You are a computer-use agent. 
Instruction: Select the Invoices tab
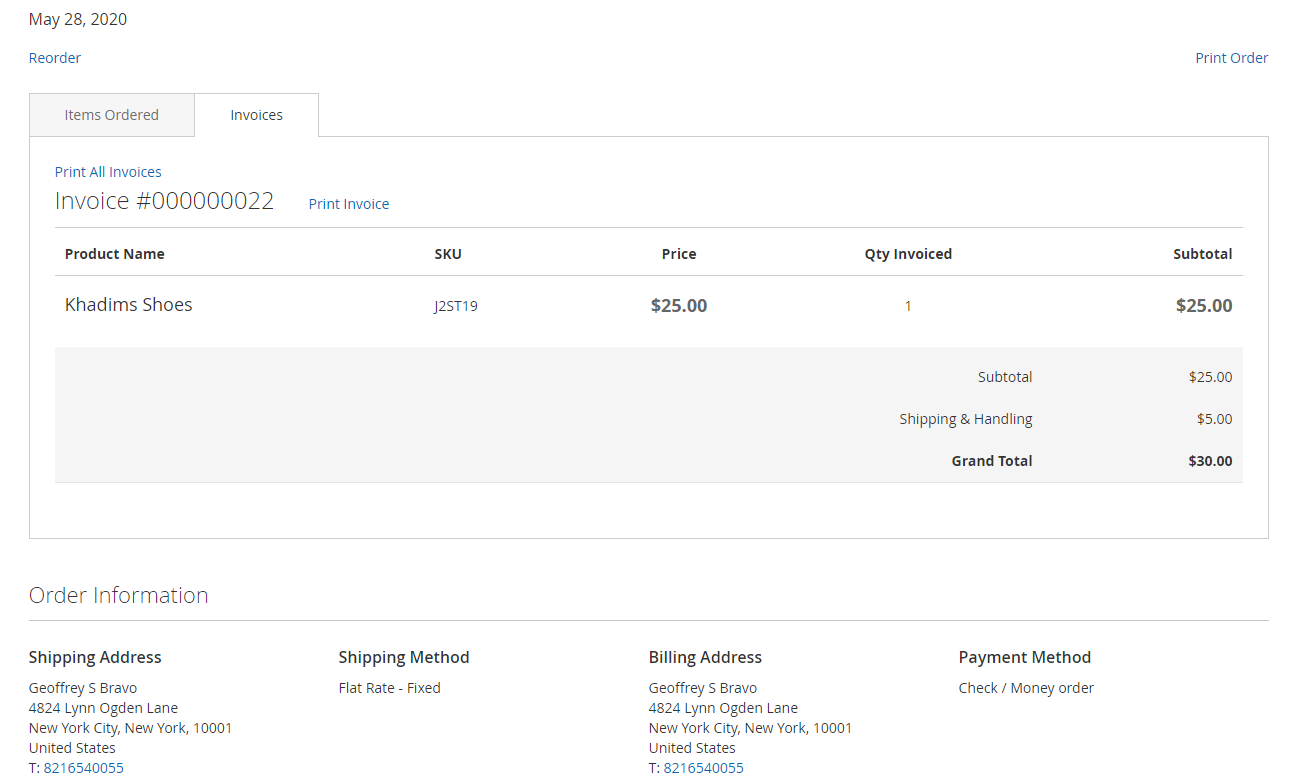[256, 115]
